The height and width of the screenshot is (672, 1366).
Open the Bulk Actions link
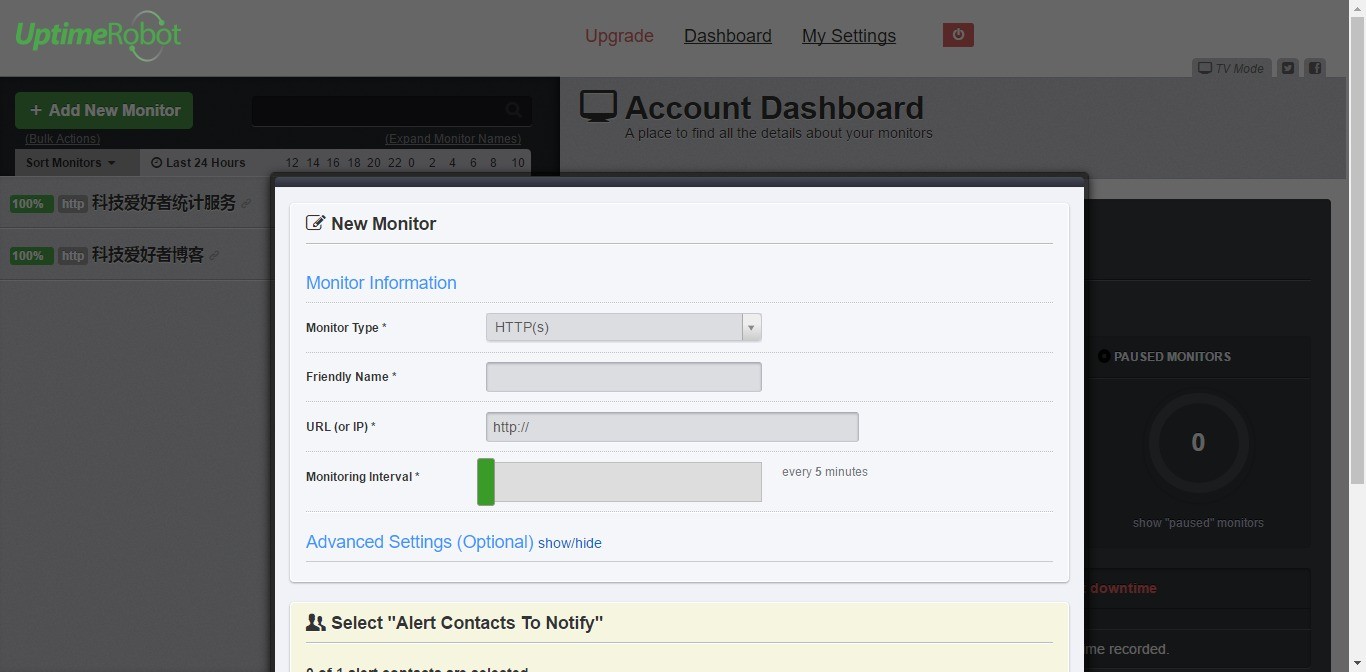[63, 139]
